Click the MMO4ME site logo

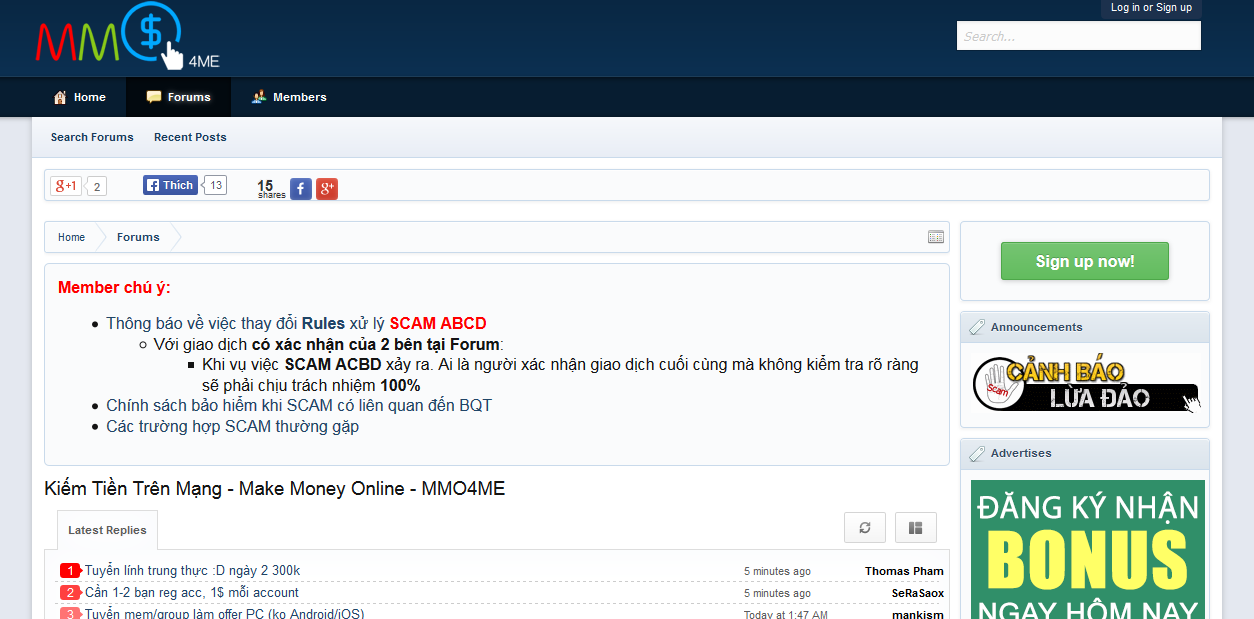click(x=127, y=36)
